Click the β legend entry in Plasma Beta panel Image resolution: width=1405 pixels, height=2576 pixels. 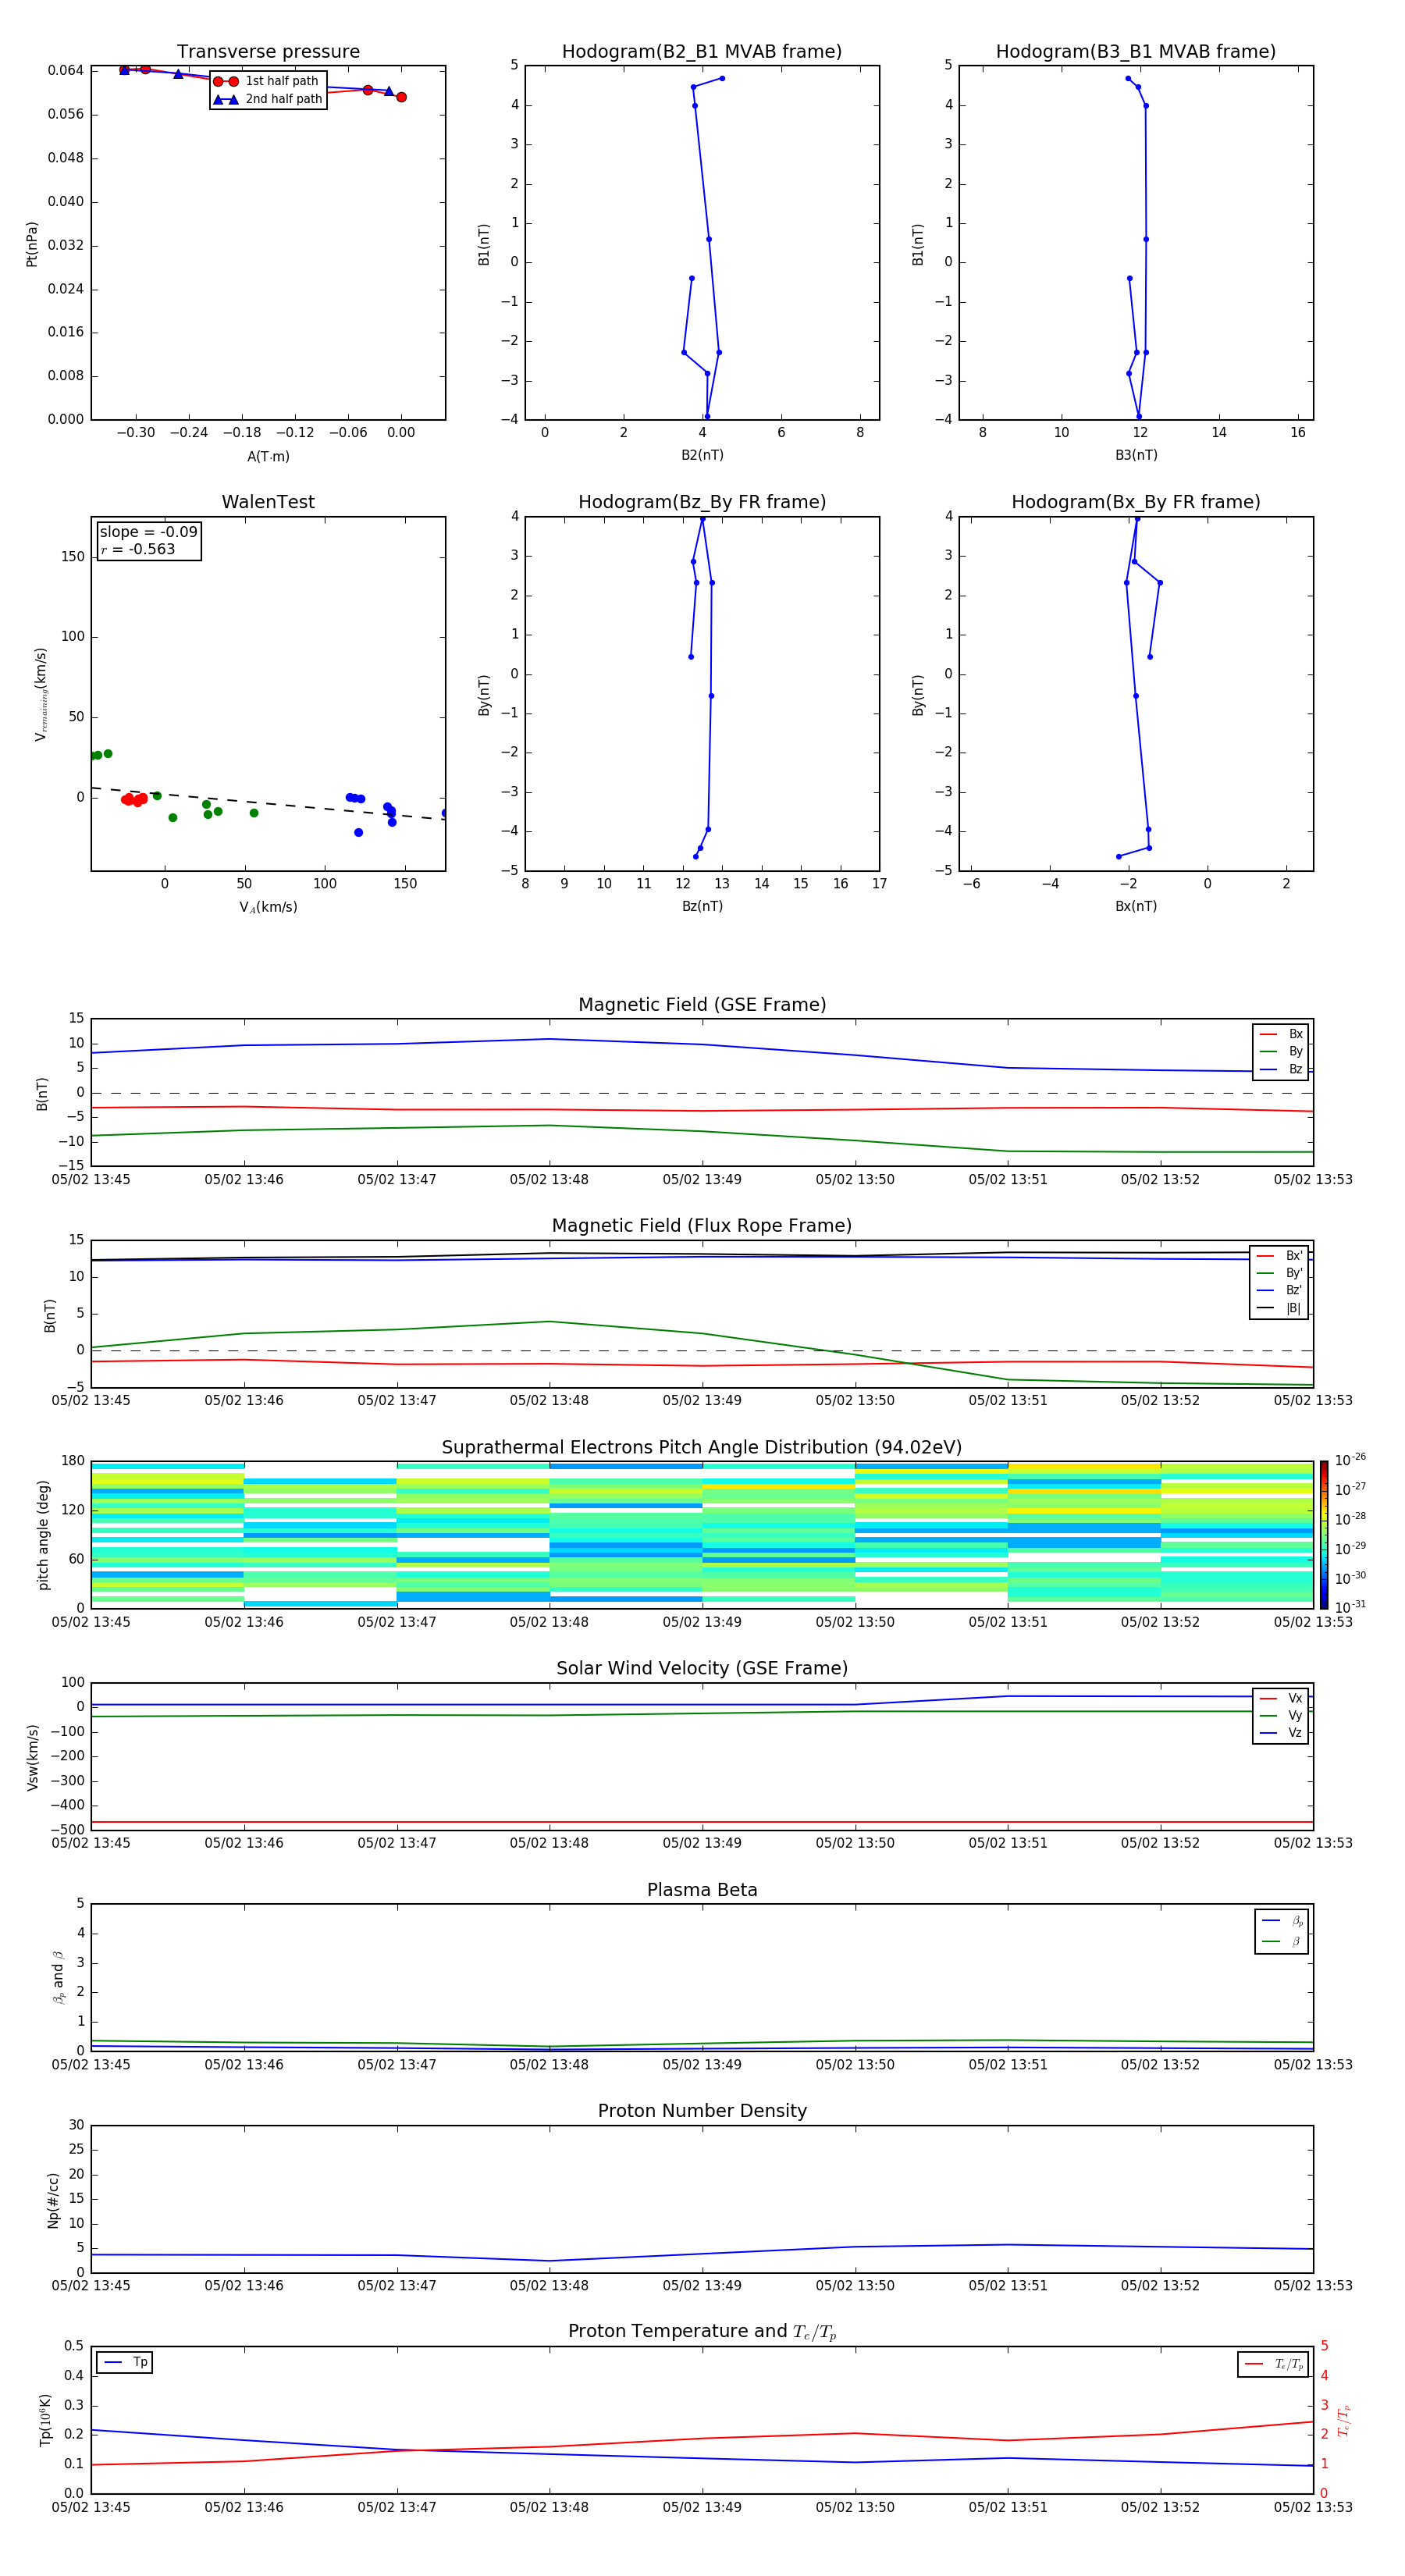(1282, 1941)
